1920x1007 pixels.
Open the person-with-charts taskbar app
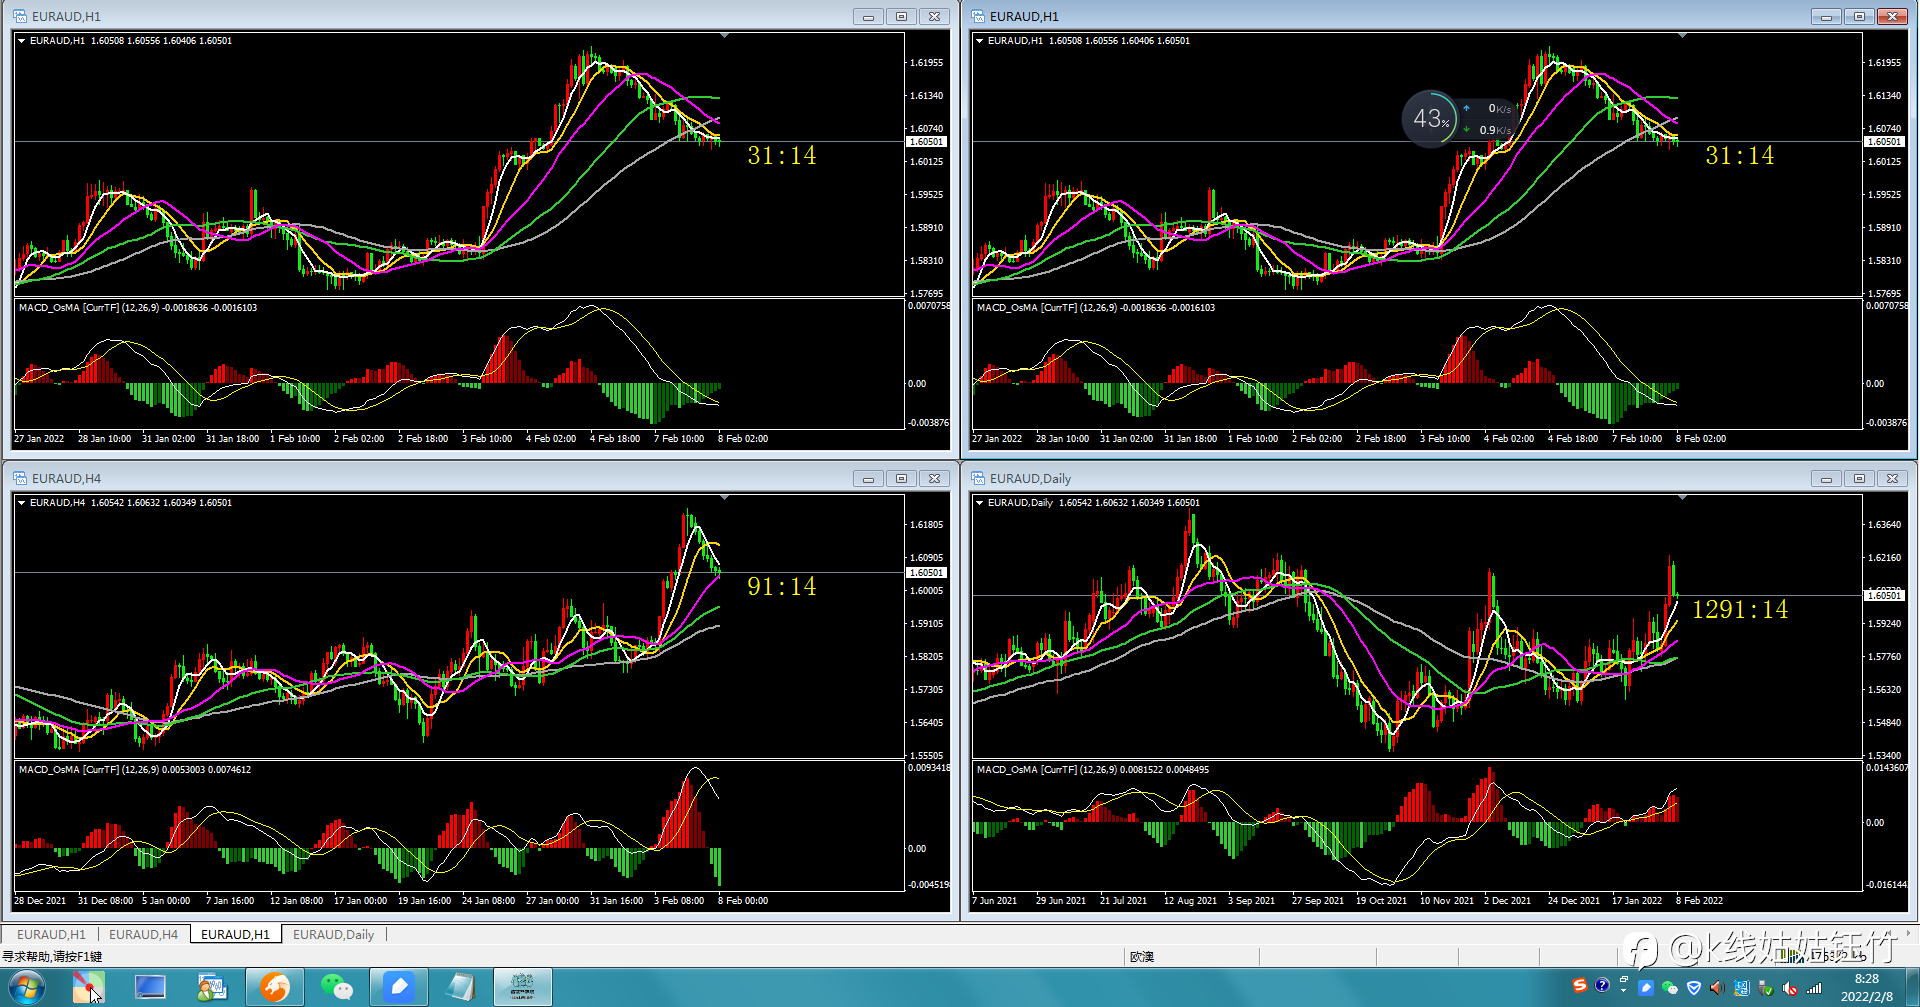(x=212, y=988)
